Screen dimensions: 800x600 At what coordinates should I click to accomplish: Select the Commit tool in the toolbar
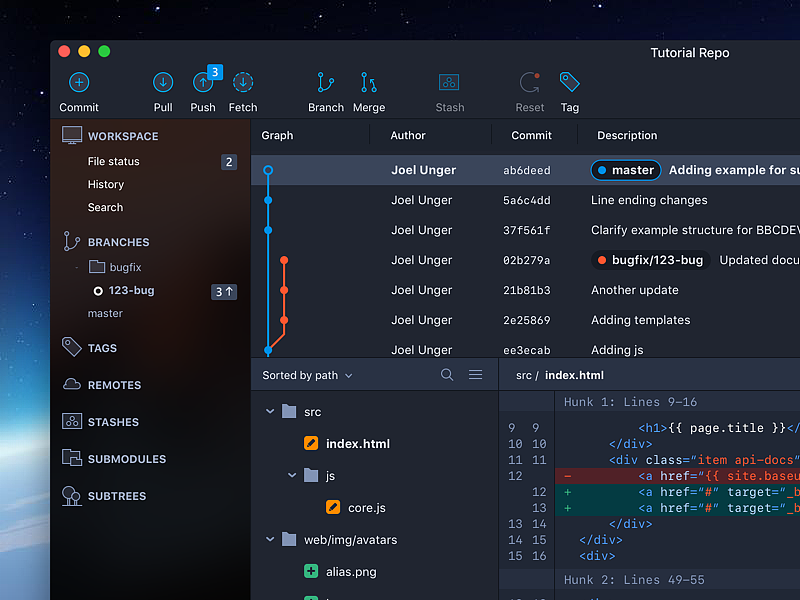79,84
